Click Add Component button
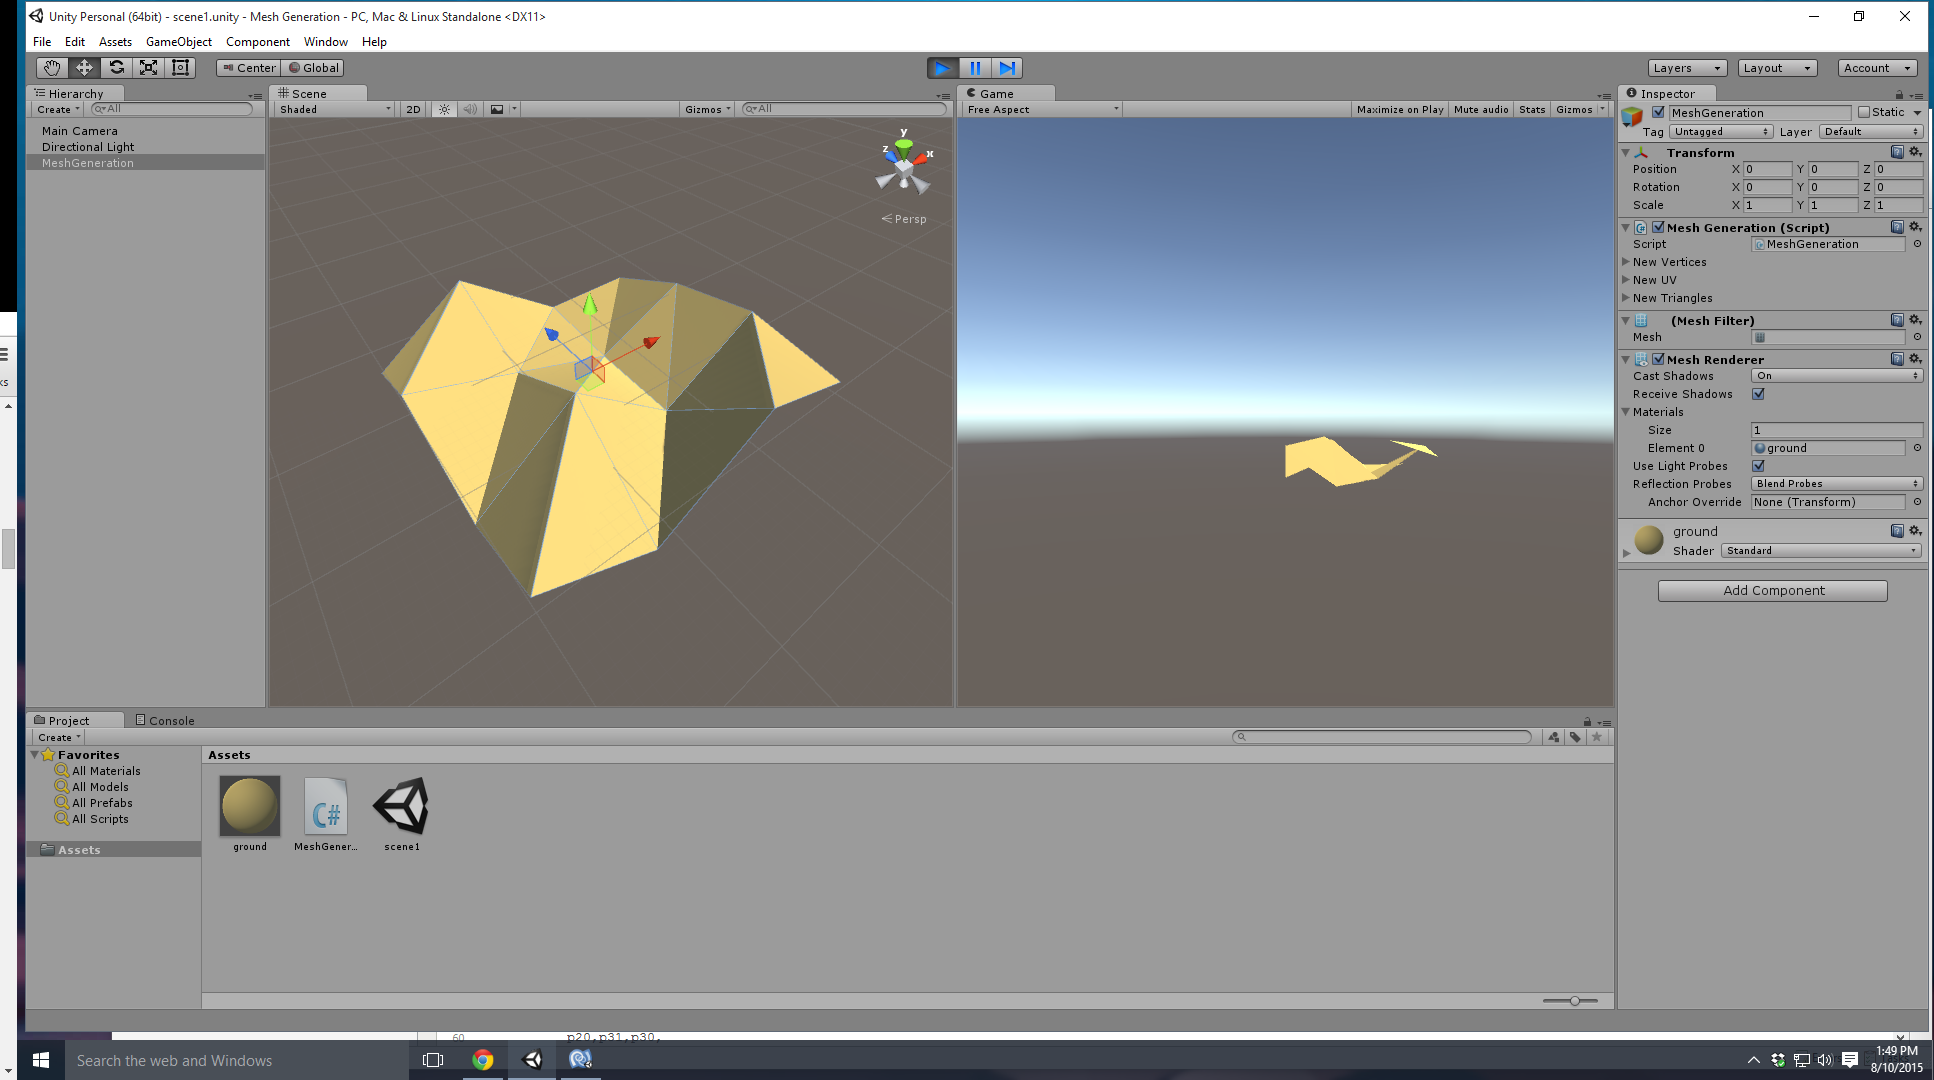 1773,591
